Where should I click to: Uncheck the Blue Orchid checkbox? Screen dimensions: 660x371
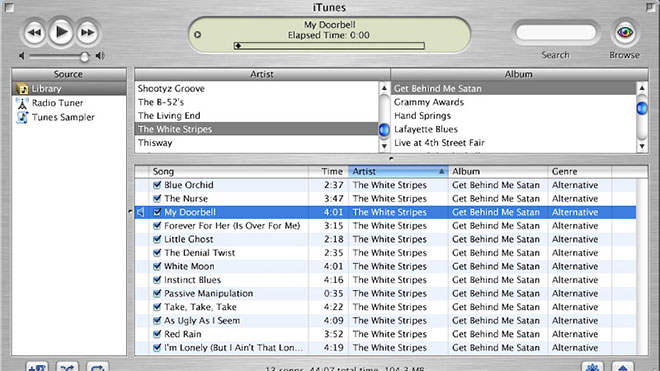157,185
